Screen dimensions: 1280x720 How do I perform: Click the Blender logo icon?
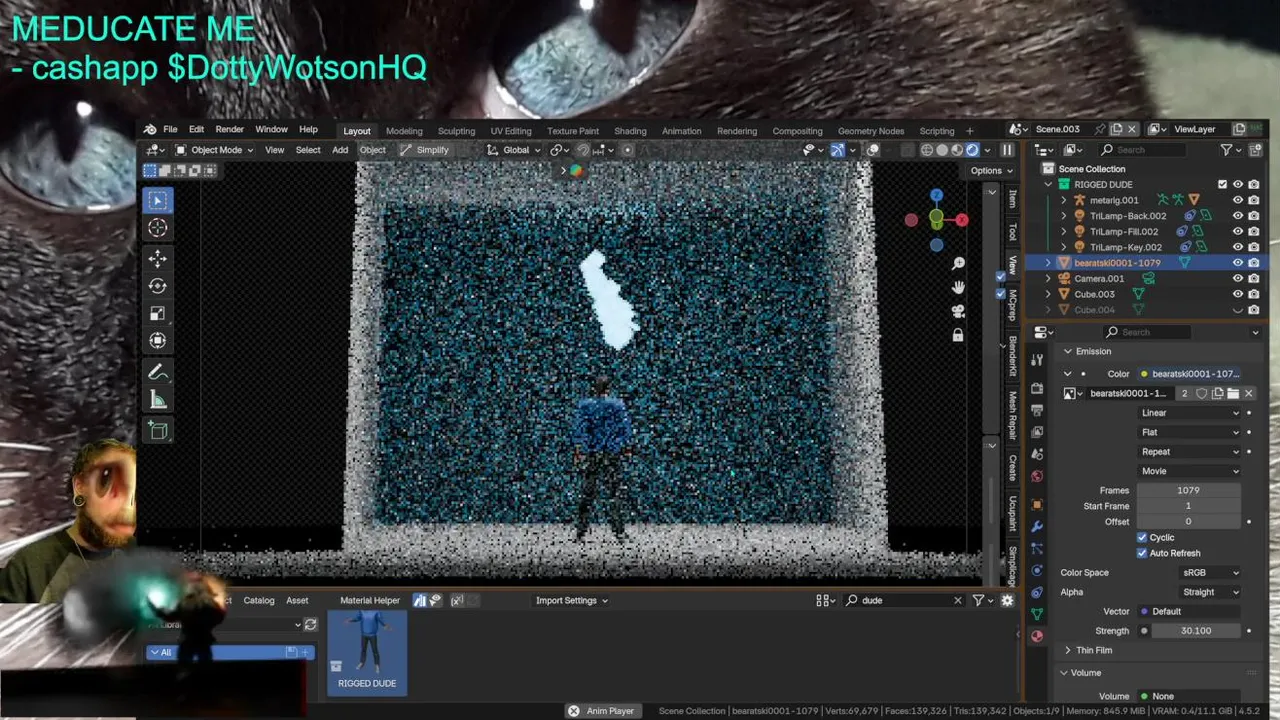pyautogui.click(x=149, y=130)
